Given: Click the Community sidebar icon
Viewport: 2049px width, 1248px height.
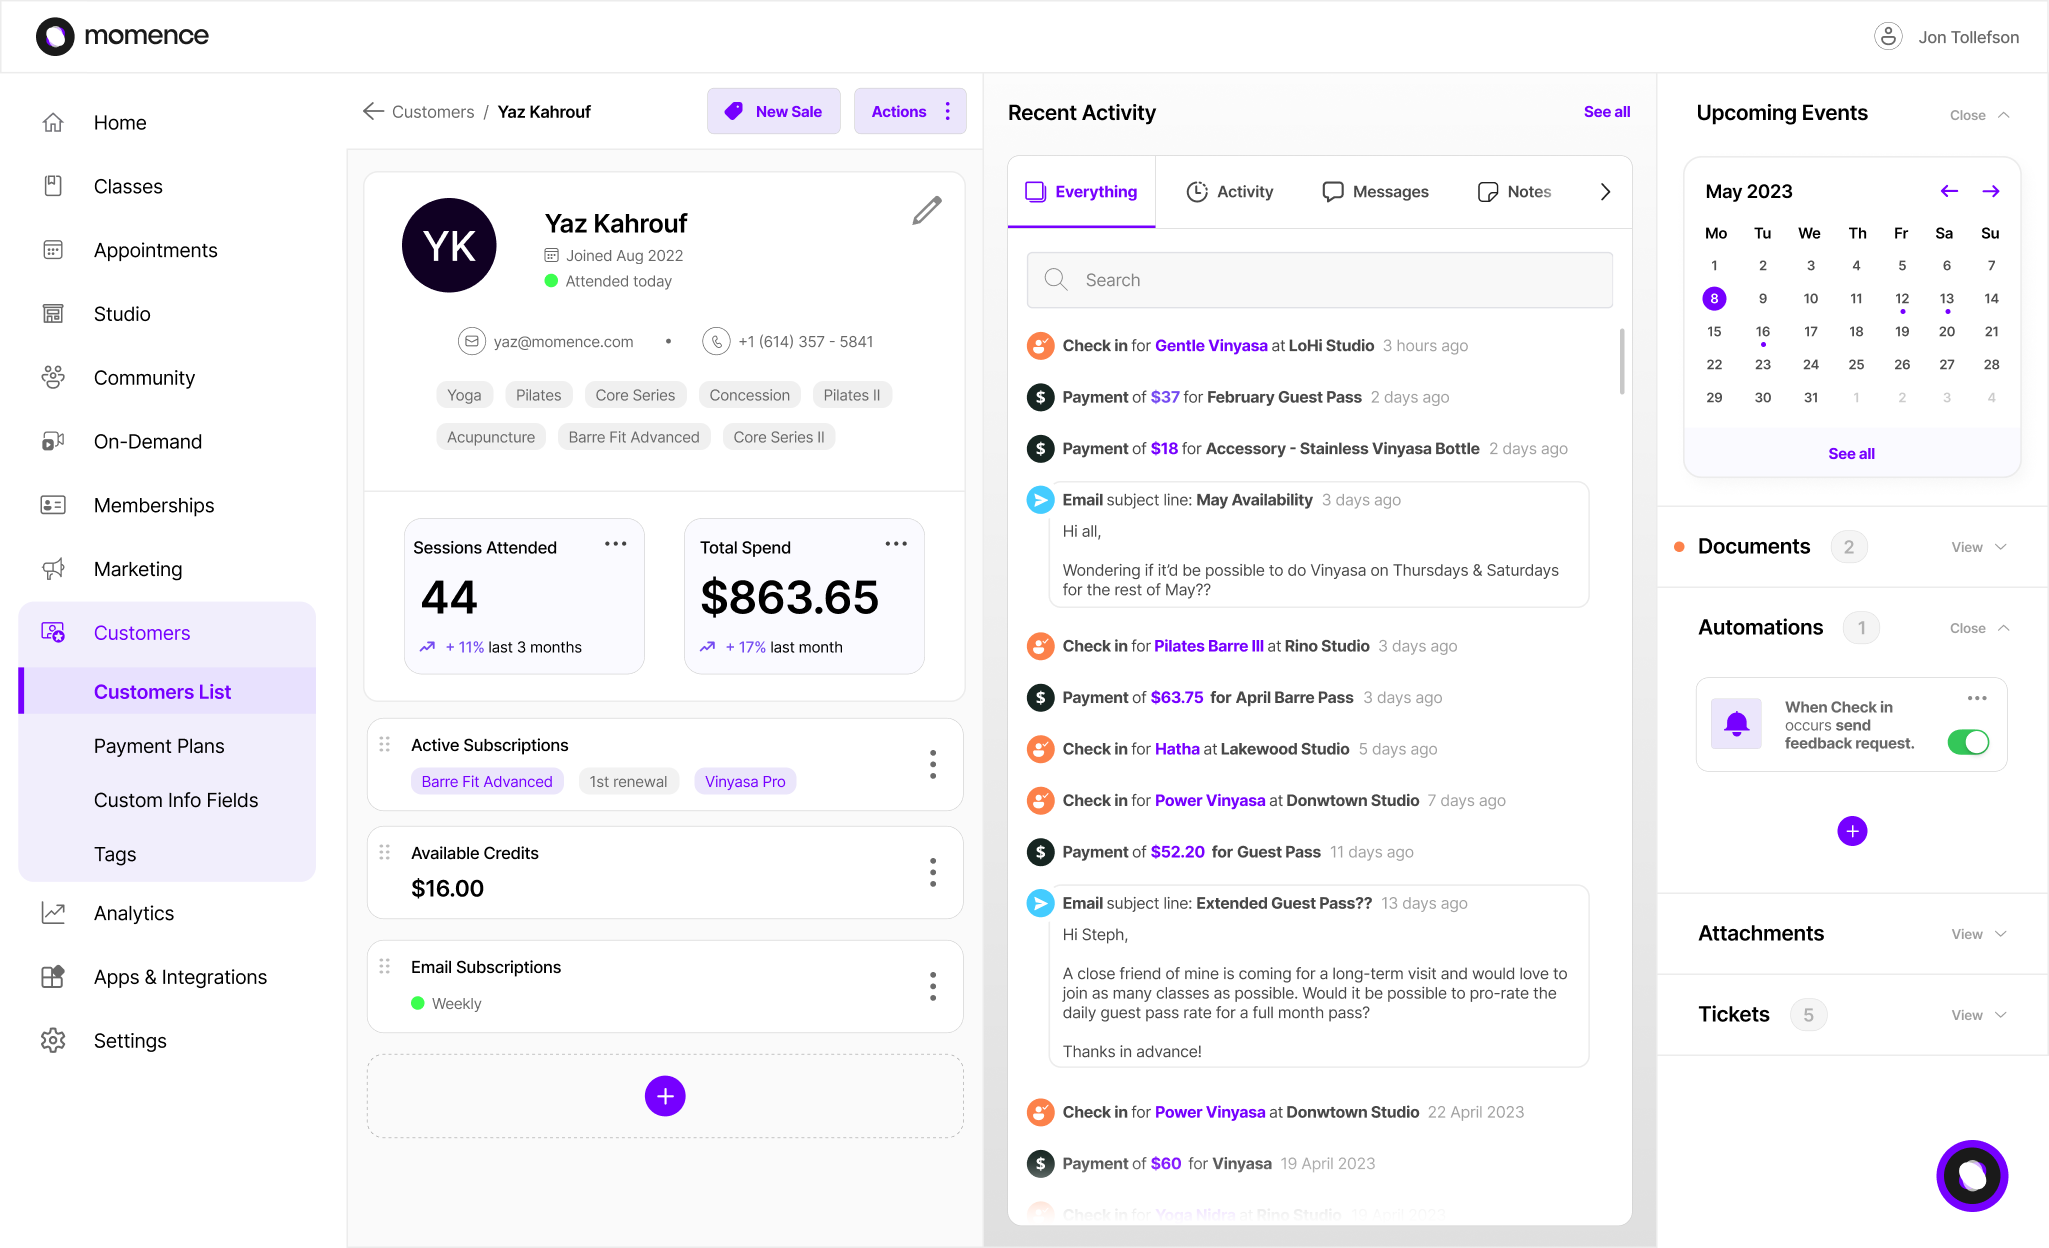Looking at the screenshot, I should tap(53, 378).
